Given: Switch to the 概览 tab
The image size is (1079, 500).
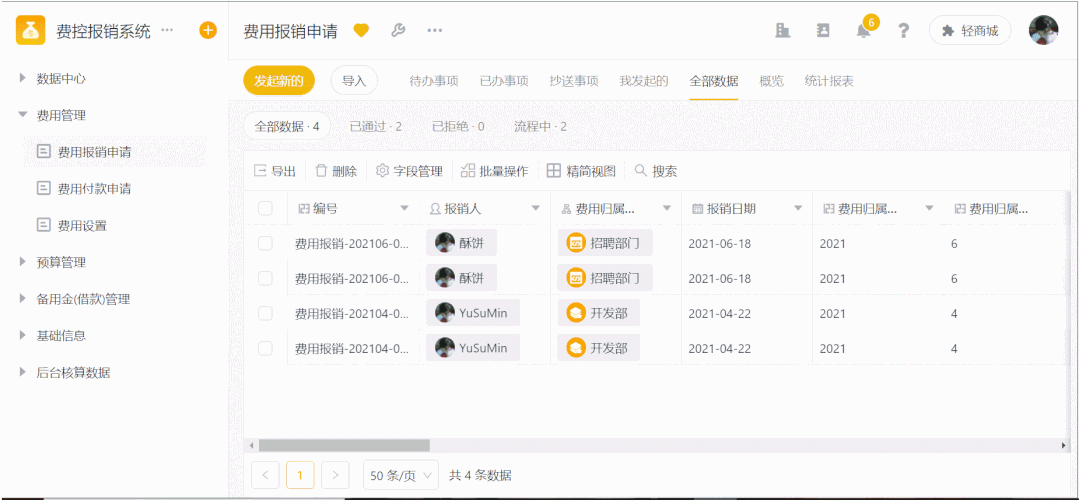Looking at the screenshot, I should click(771, 80).
